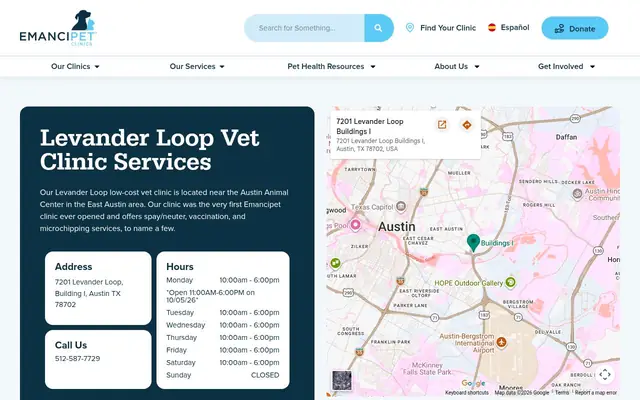This screenshot has width=640, height=400.
Task: Click the Google logo on the map
Action: point(473,383)
